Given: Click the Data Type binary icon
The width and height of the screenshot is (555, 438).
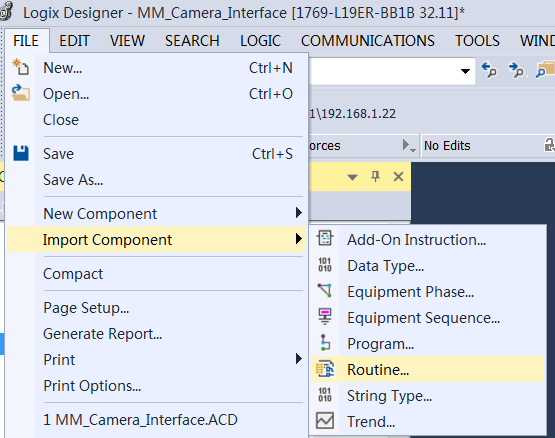Looking at the screenshot, I should coord(325,264).
